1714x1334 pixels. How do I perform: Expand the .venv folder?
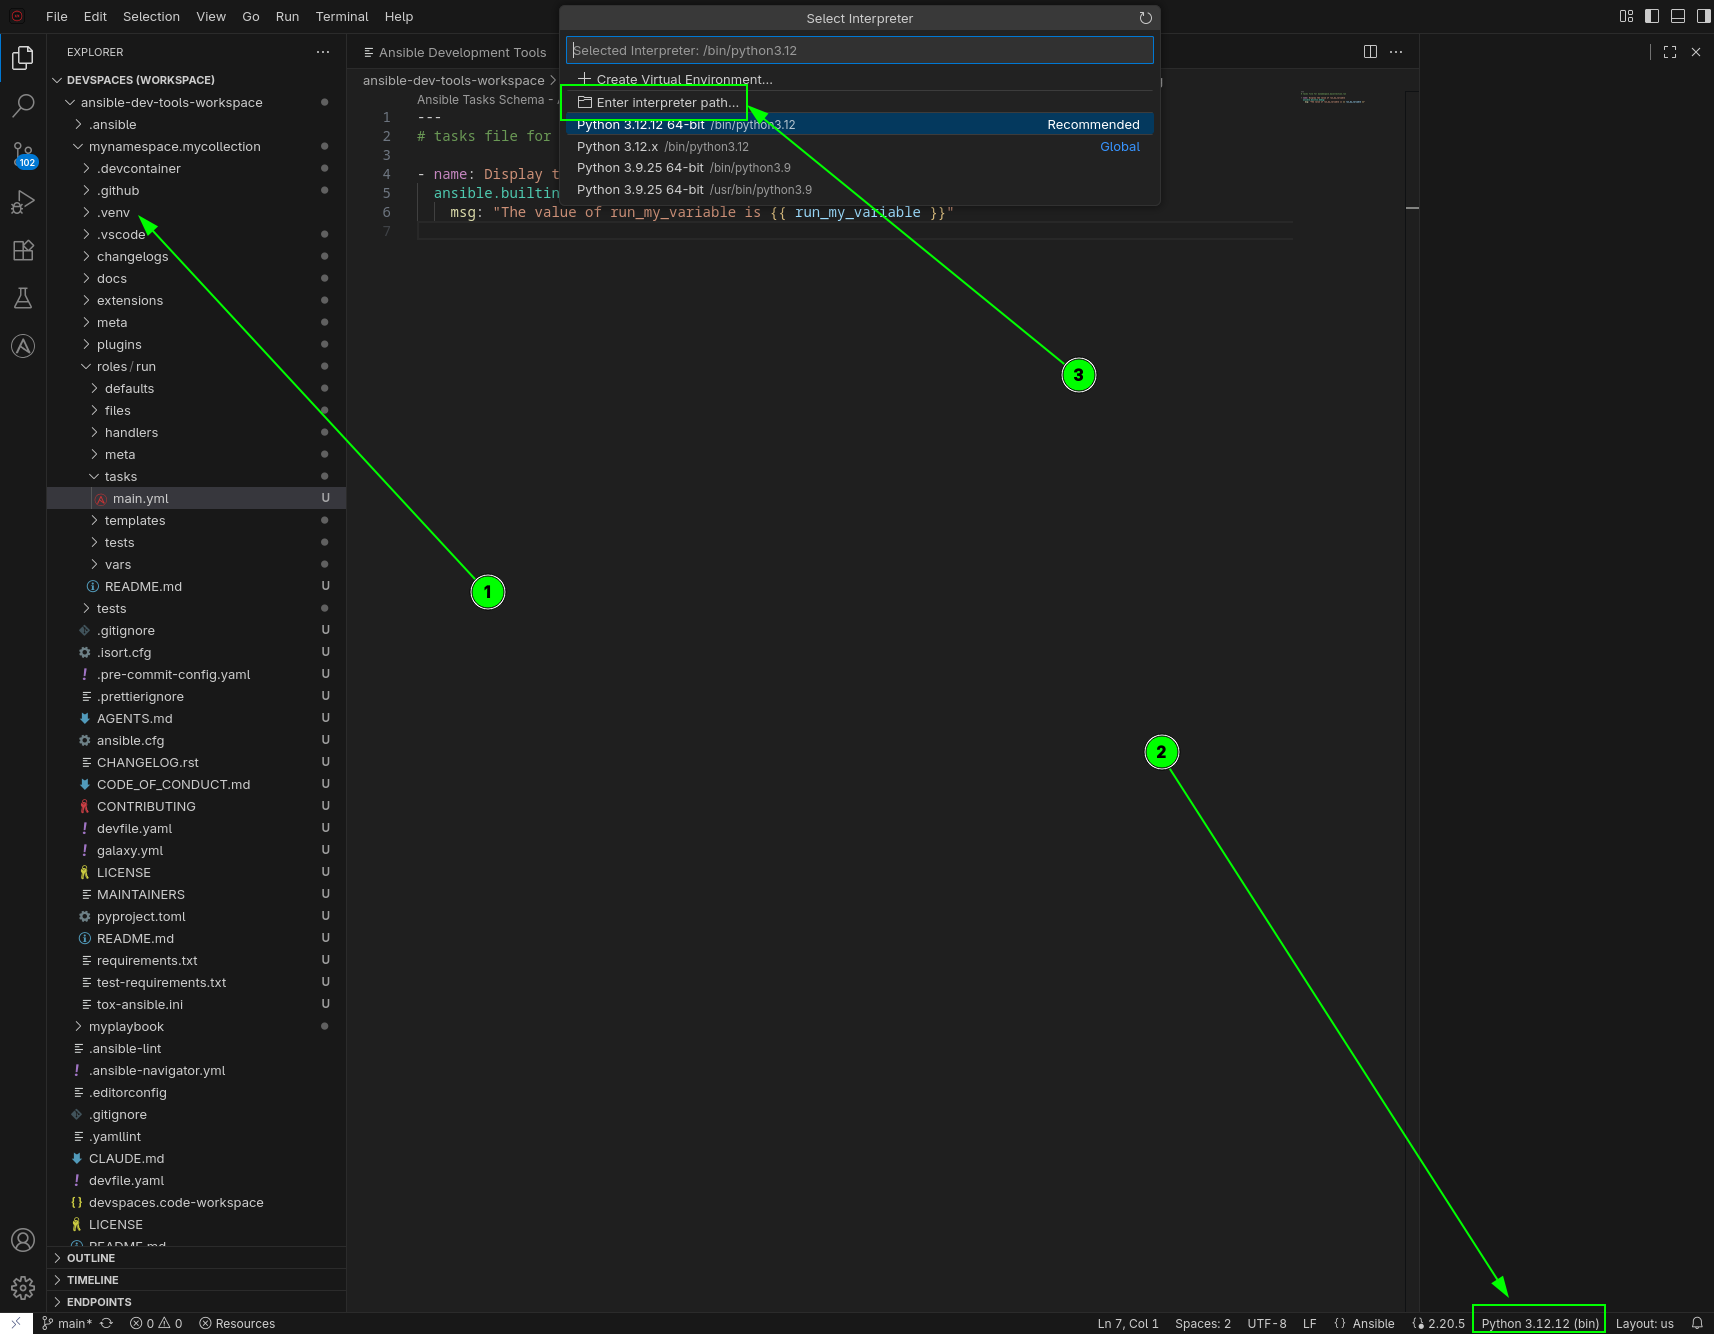(x=196, y=212)
